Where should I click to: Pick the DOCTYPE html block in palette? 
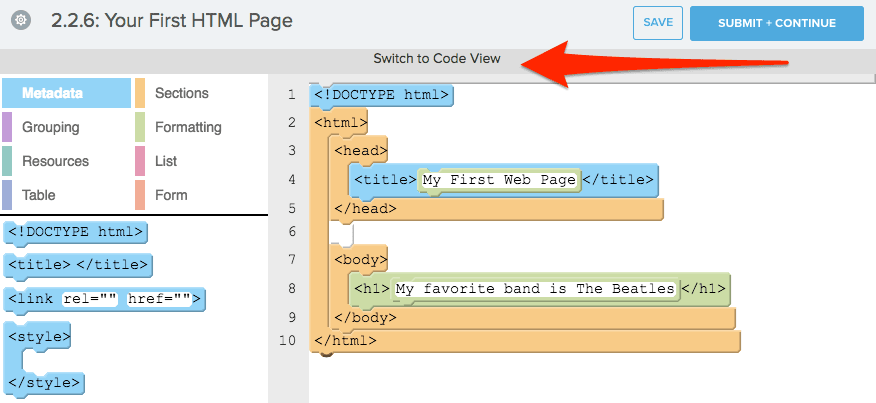75,232
